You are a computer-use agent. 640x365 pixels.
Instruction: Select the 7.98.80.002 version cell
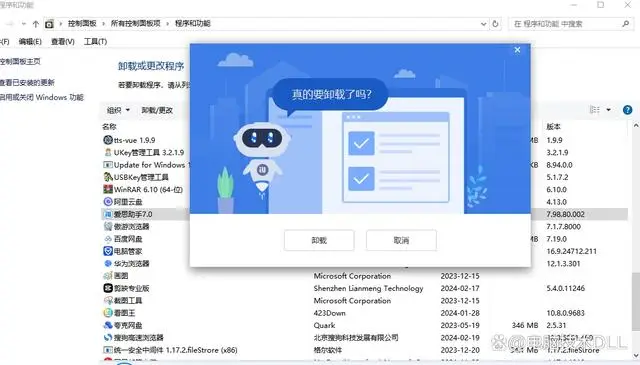(565, 214)
